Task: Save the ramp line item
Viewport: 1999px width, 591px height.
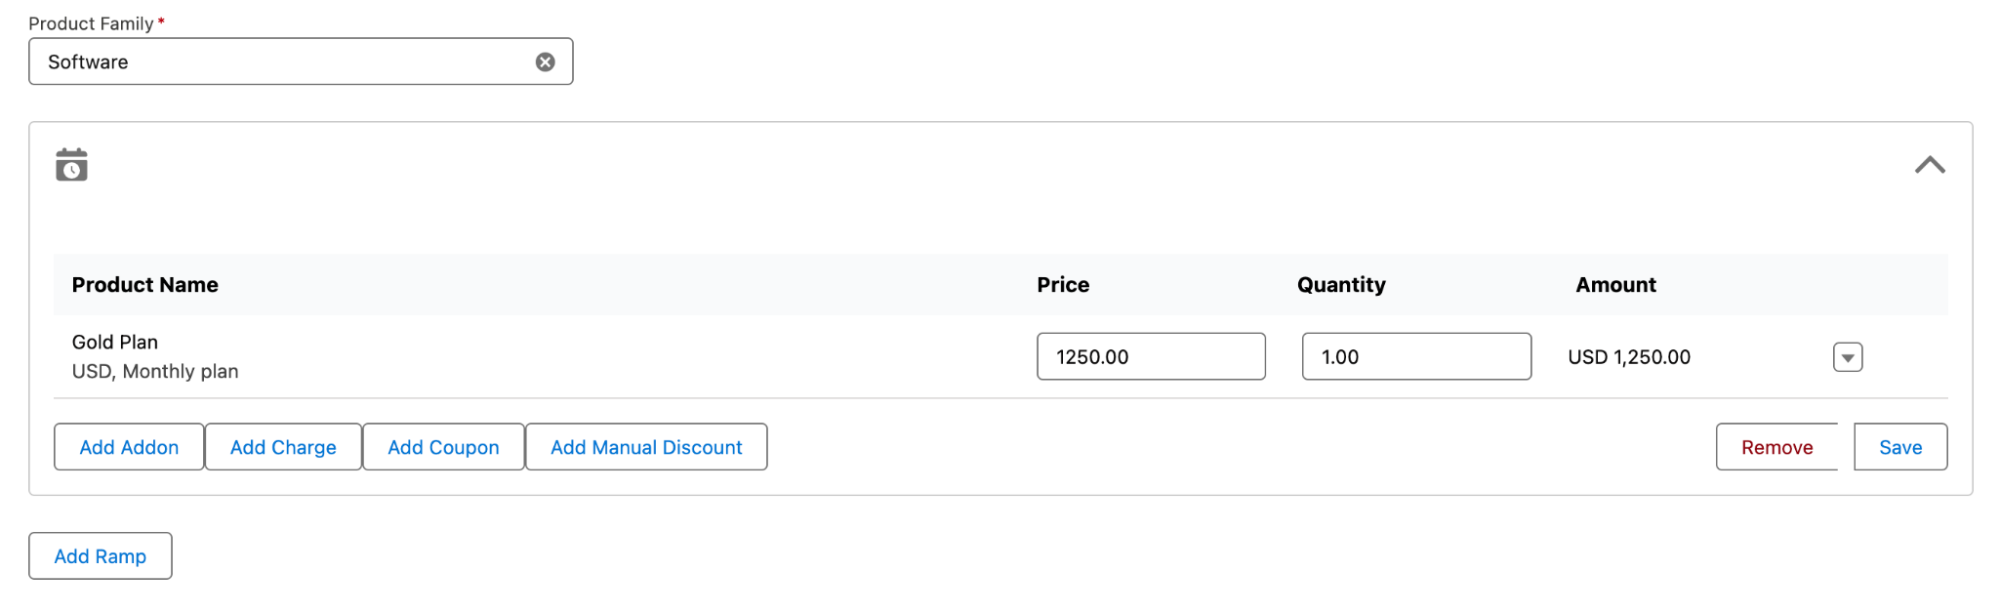Action: coord(1899,447)
